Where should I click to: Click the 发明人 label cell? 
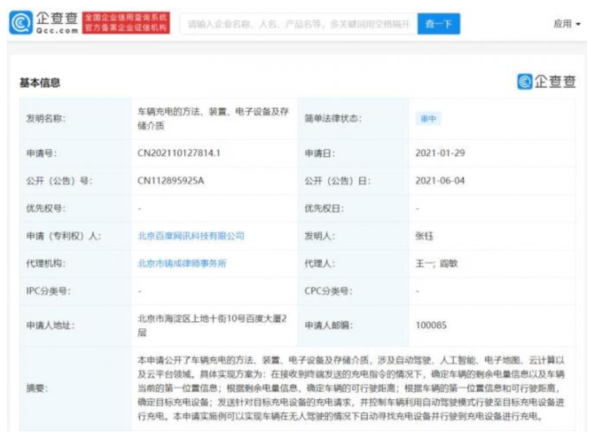pyautogui.click(x=354, y=236)
